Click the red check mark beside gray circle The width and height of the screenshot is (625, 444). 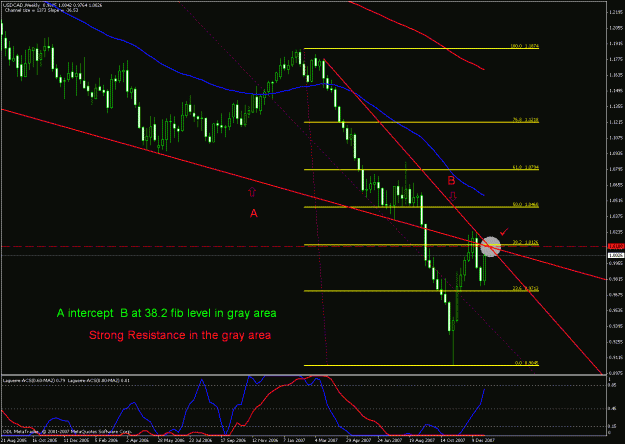point(504,232)
